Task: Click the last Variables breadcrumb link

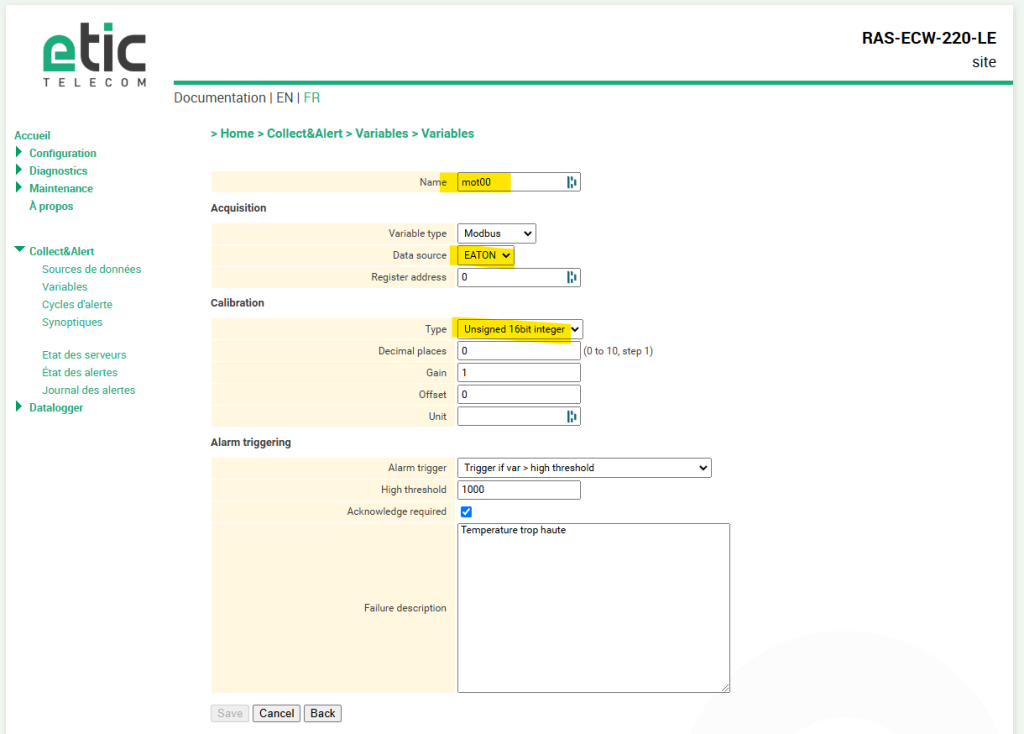Action: tap(447, 133)
